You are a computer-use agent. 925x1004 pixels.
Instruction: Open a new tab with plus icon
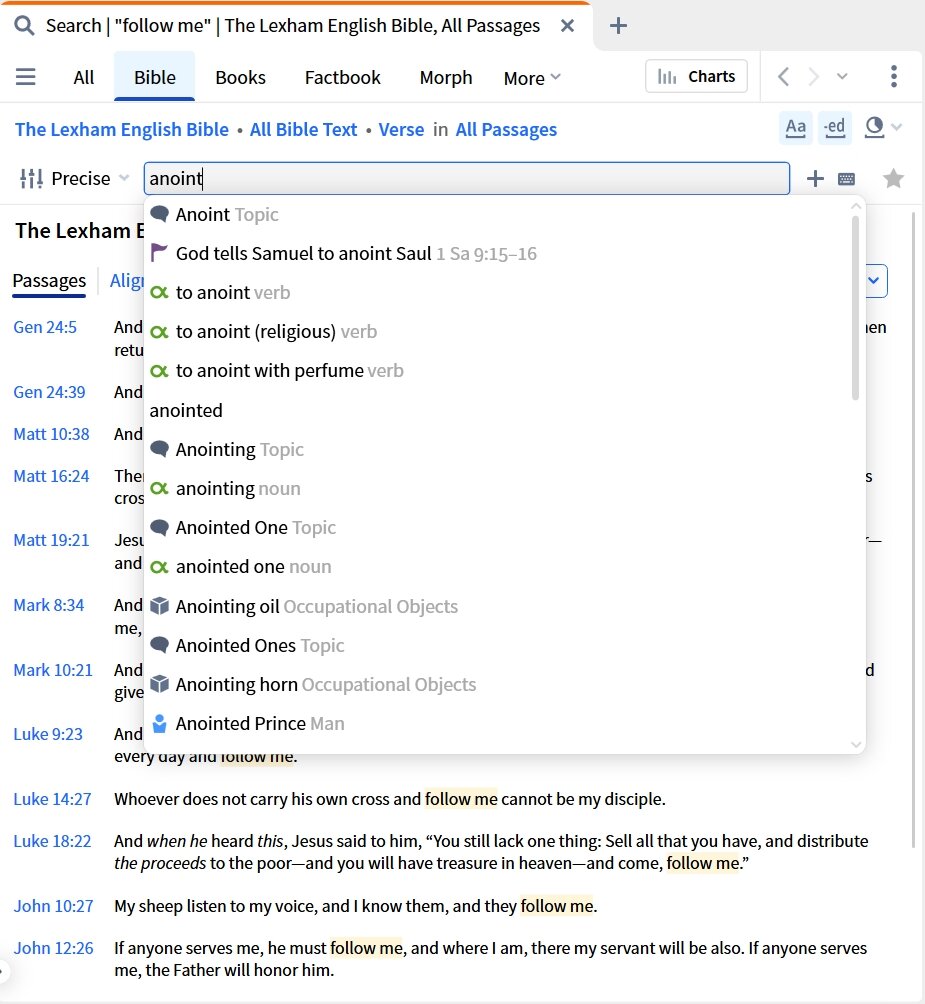[618, 26]
